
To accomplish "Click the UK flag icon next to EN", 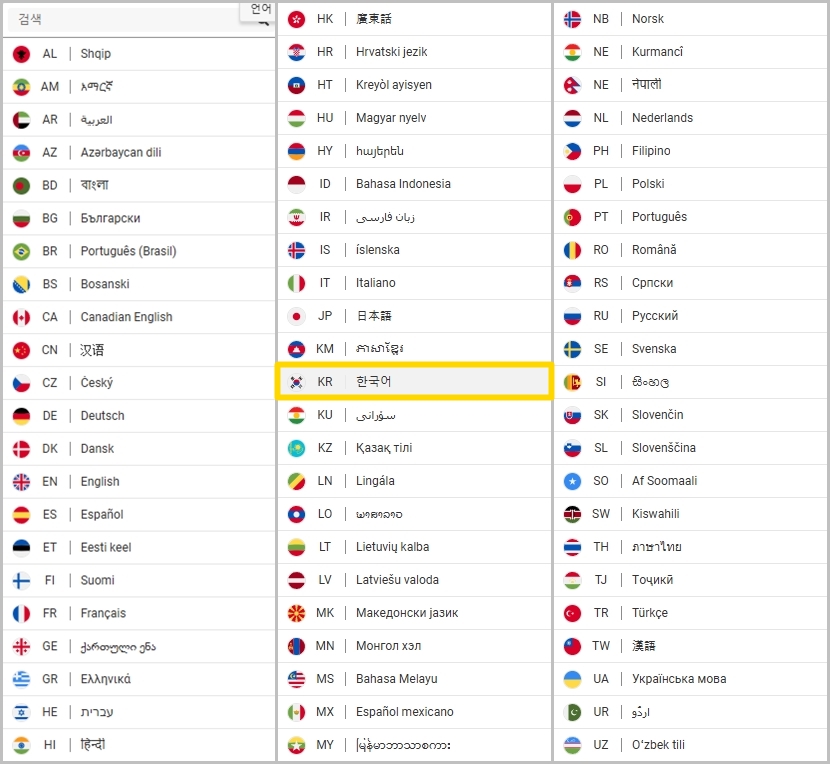I will 21,482.
